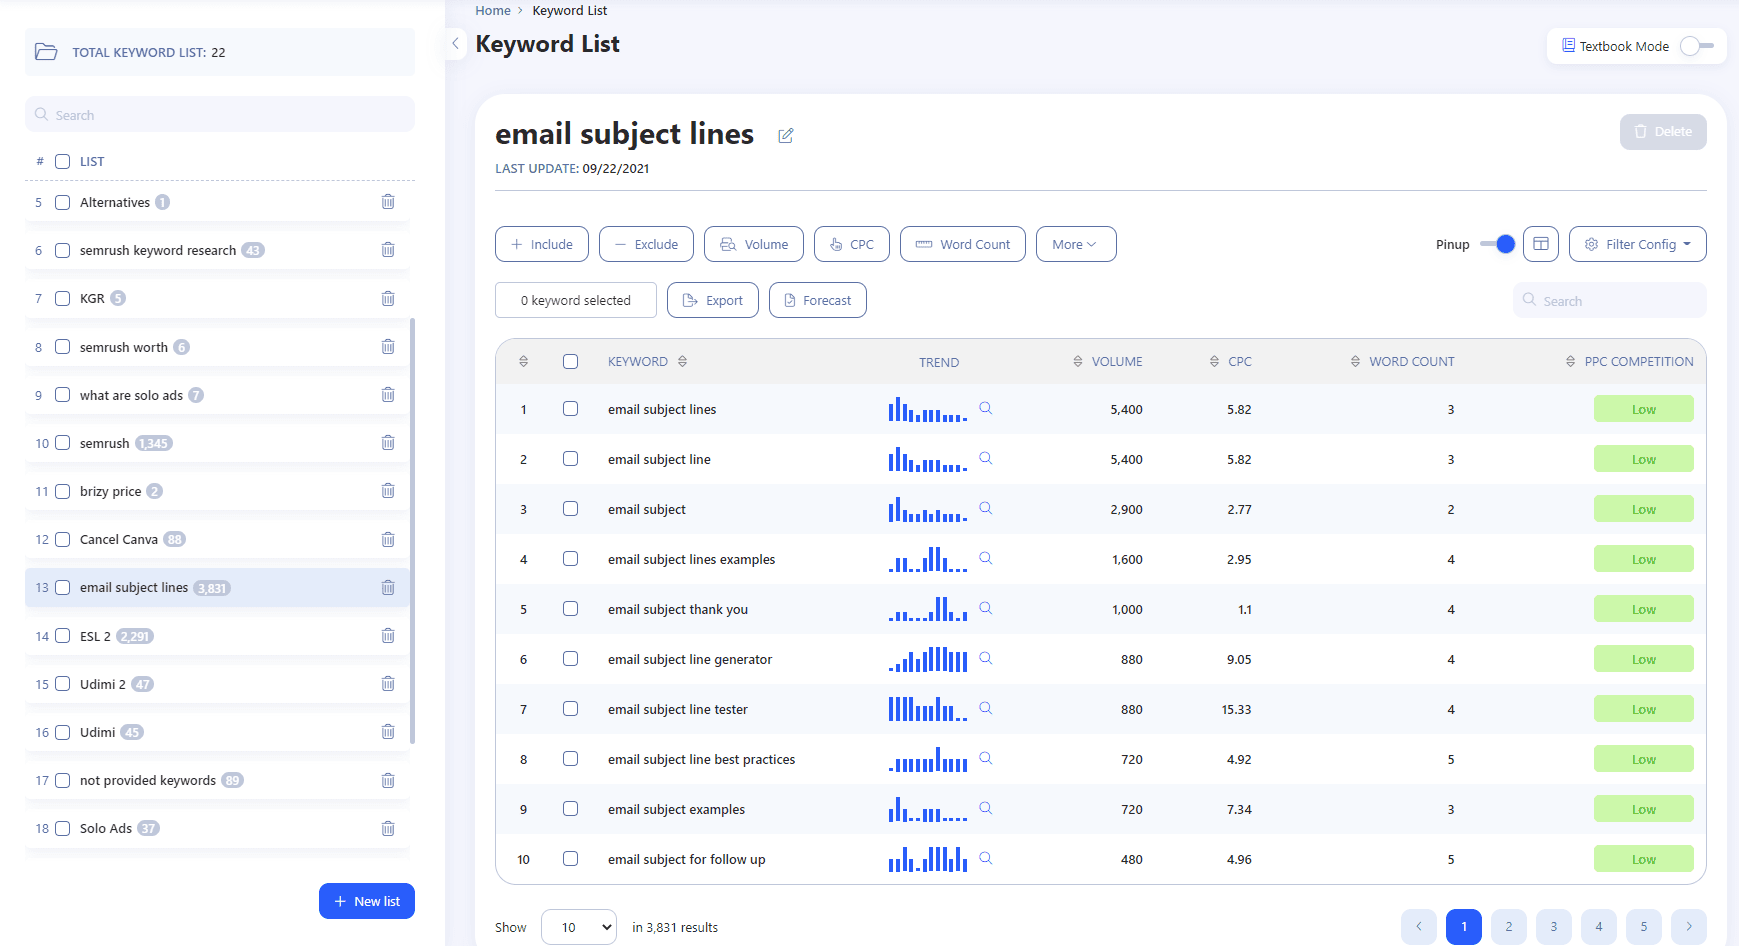Click trash icon for KGR list
The height and width of the screenshot is (946, 1739).
click(388, 299)
